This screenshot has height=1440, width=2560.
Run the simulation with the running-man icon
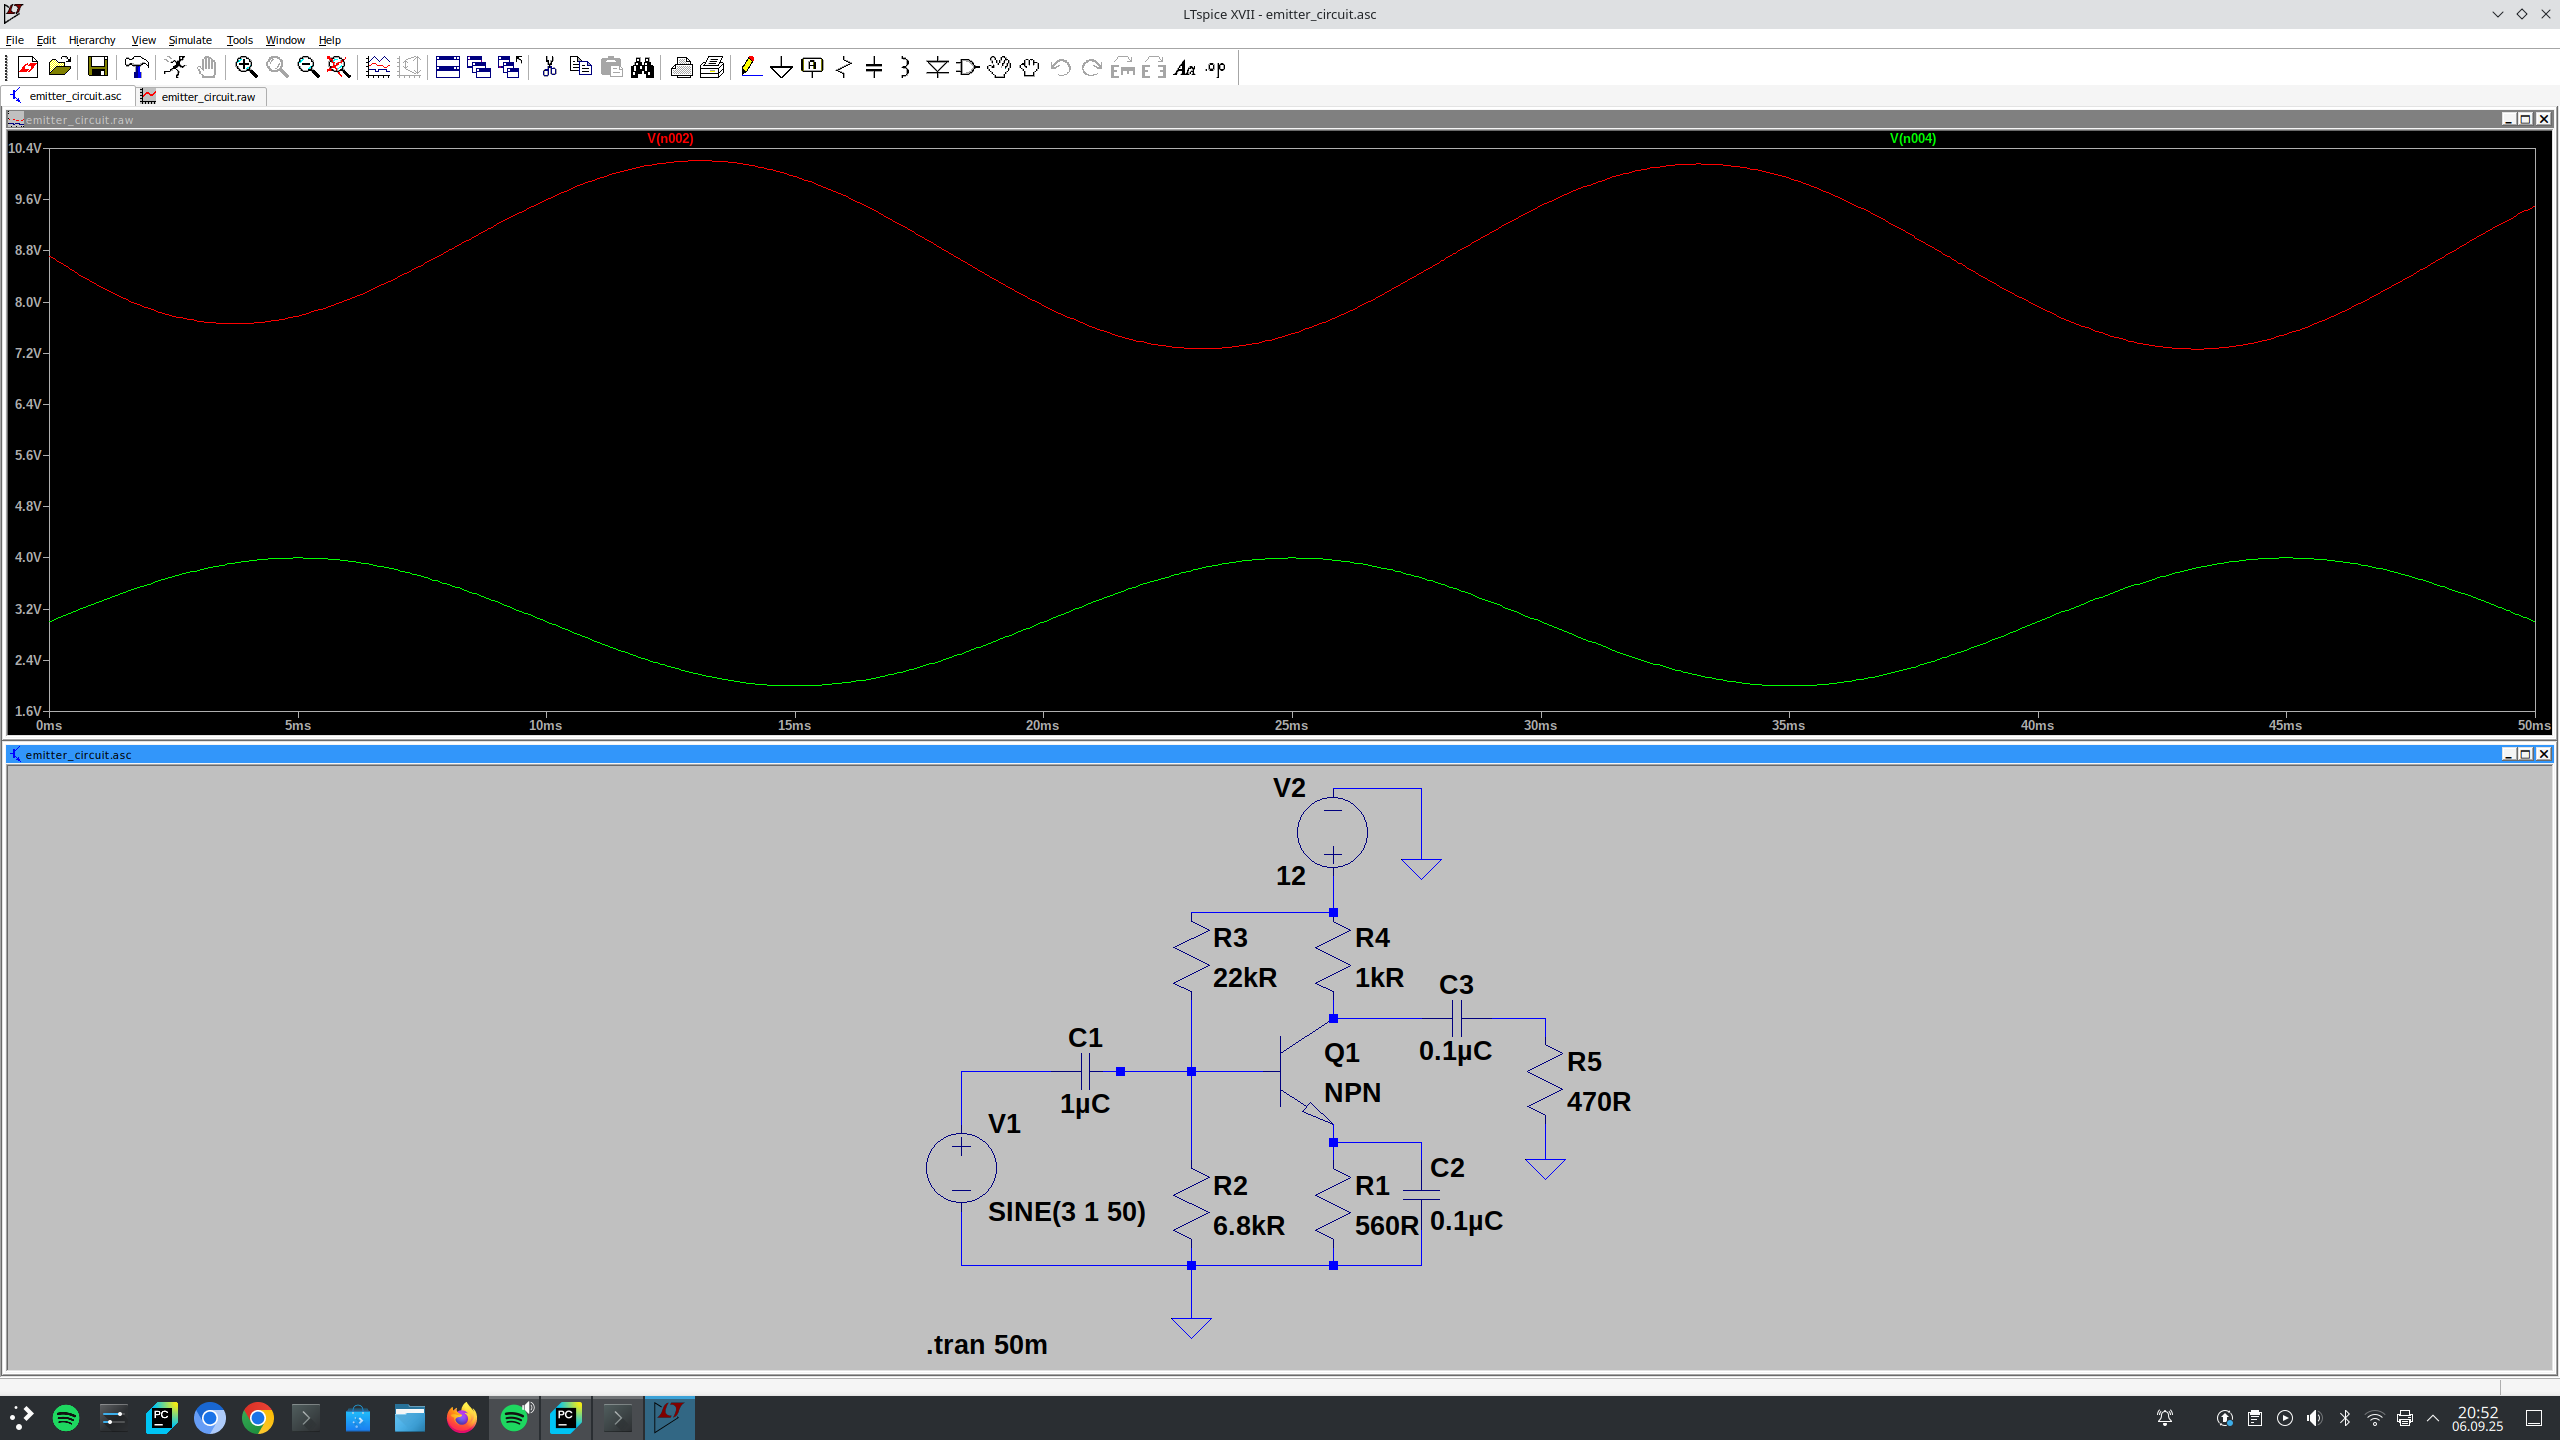174,67
